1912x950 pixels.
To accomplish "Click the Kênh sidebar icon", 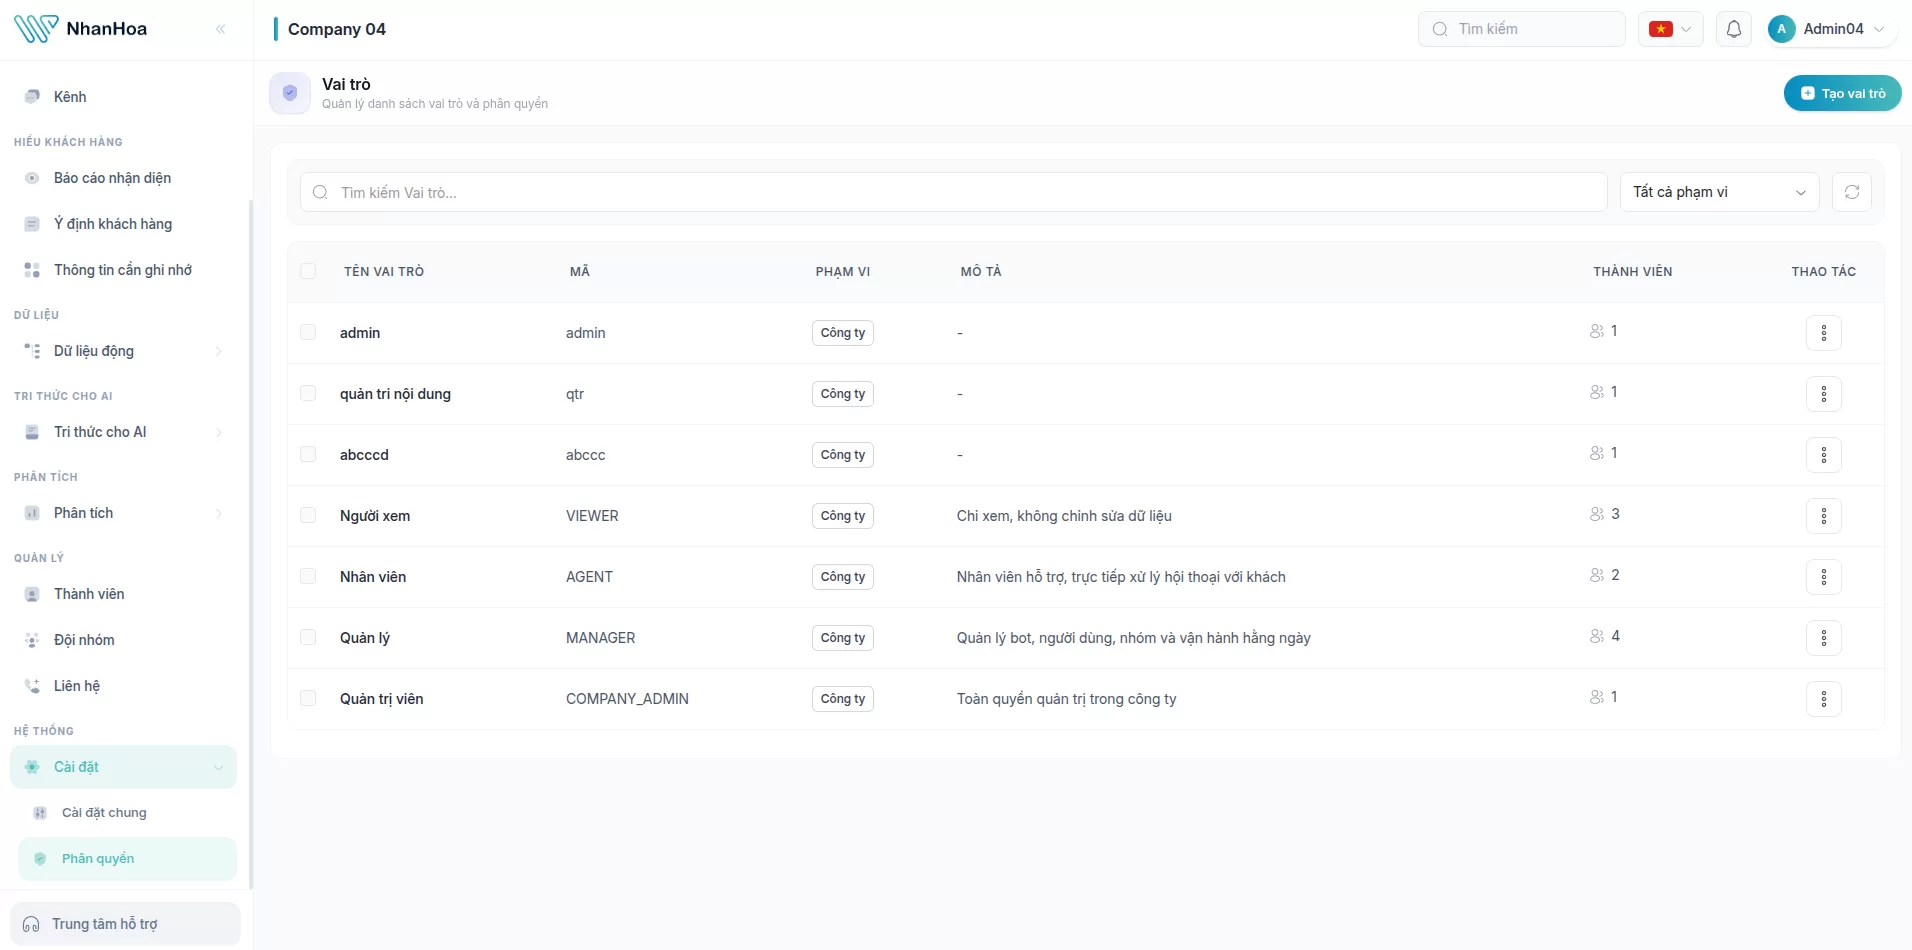I will pos(32,97).
